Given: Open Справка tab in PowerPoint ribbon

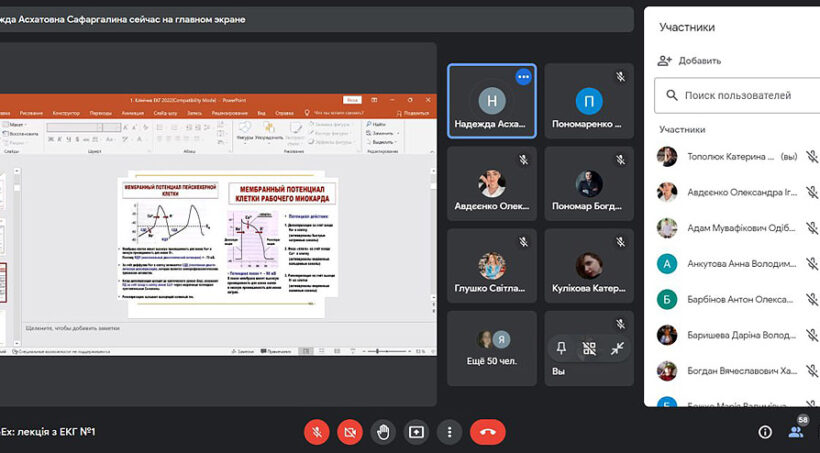Looking at the screenshot, I should [x=284, y=113].
